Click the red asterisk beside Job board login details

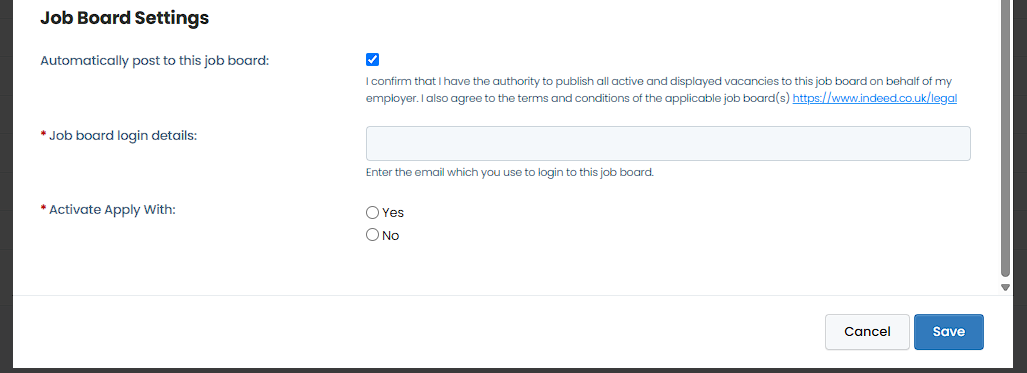[43, 134]
